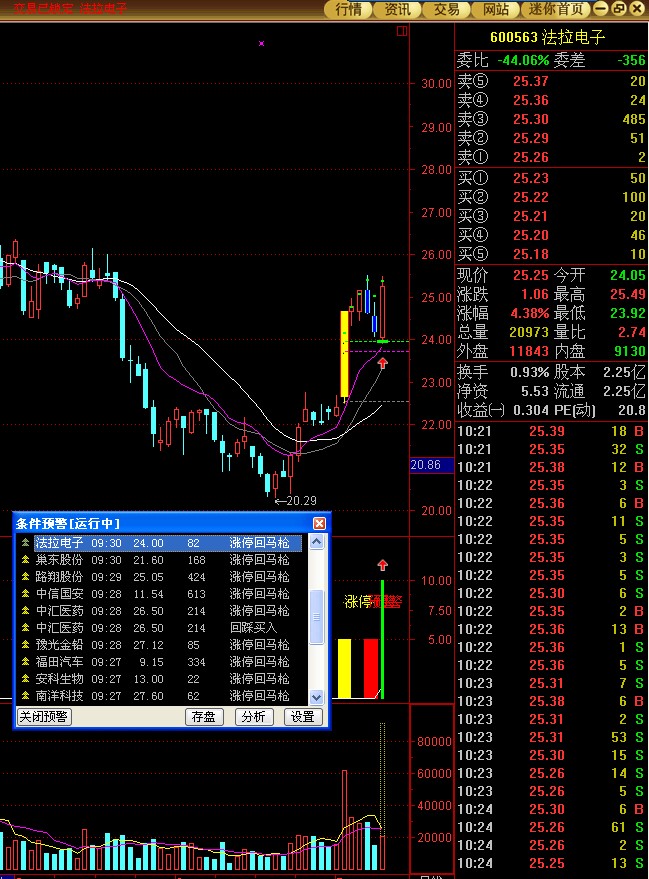Screen dimensions: 649x879
Task: Click the 委比 value -44.06%
Action: click(523, 60)
